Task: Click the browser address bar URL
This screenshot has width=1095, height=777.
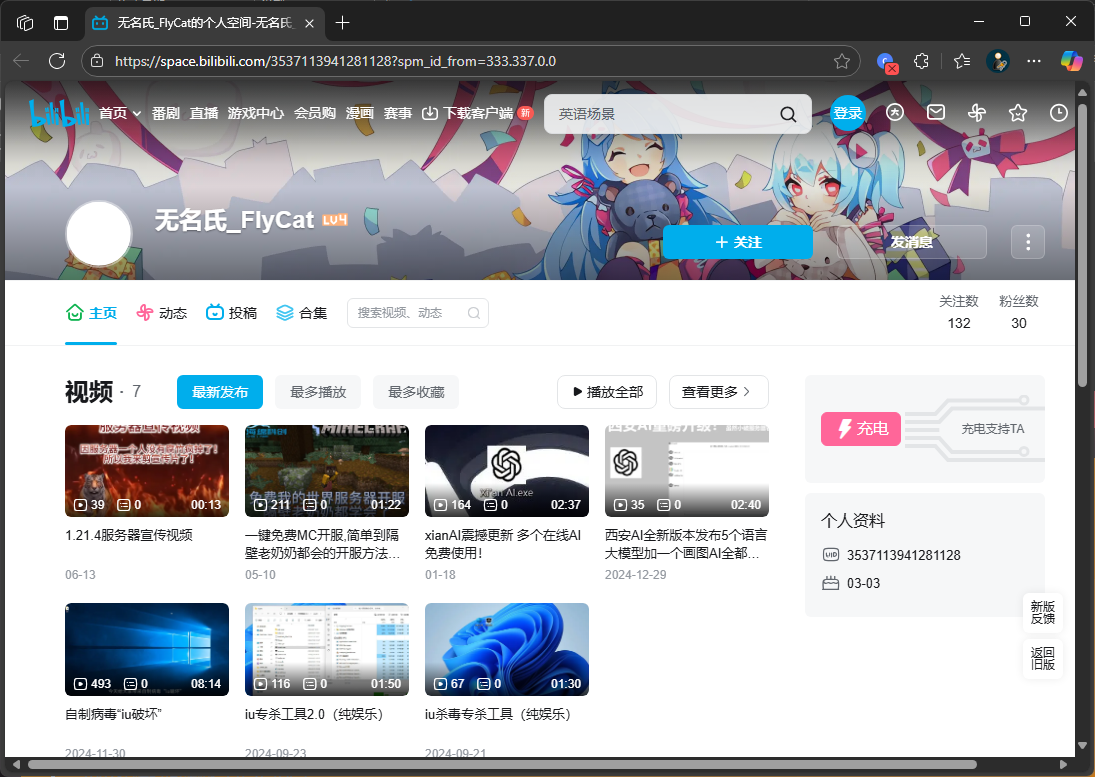Action: [335, 61]
